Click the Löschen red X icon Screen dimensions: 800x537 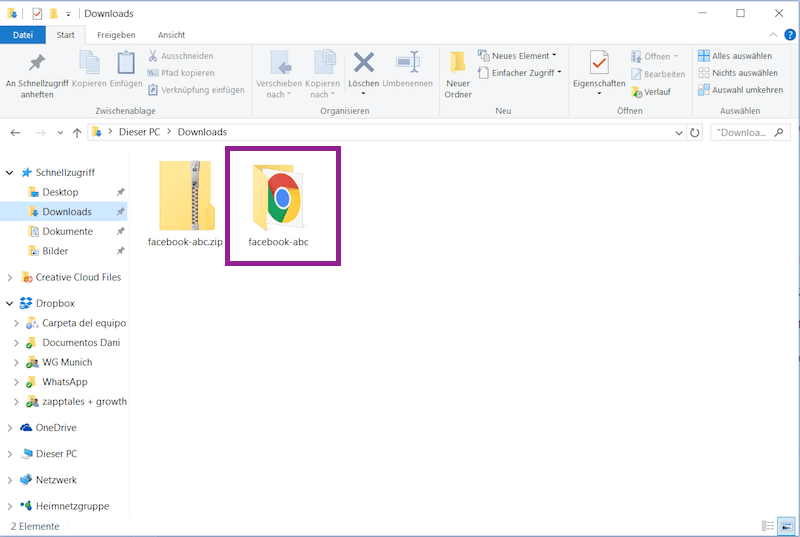[363, 64]
